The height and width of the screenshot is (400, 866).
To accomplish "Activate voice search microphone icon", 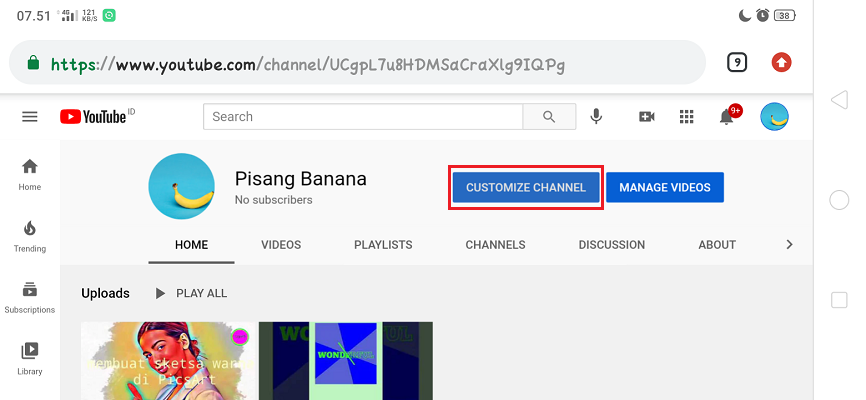I will pos(596,117).
